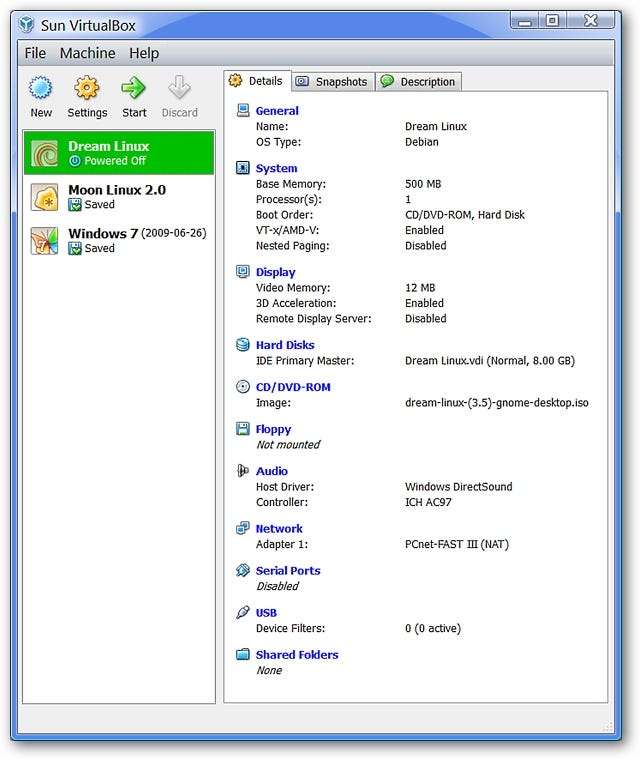Open the Help menu
The width and height of the screenshot is (640, 759).
[x=144, y=53]
